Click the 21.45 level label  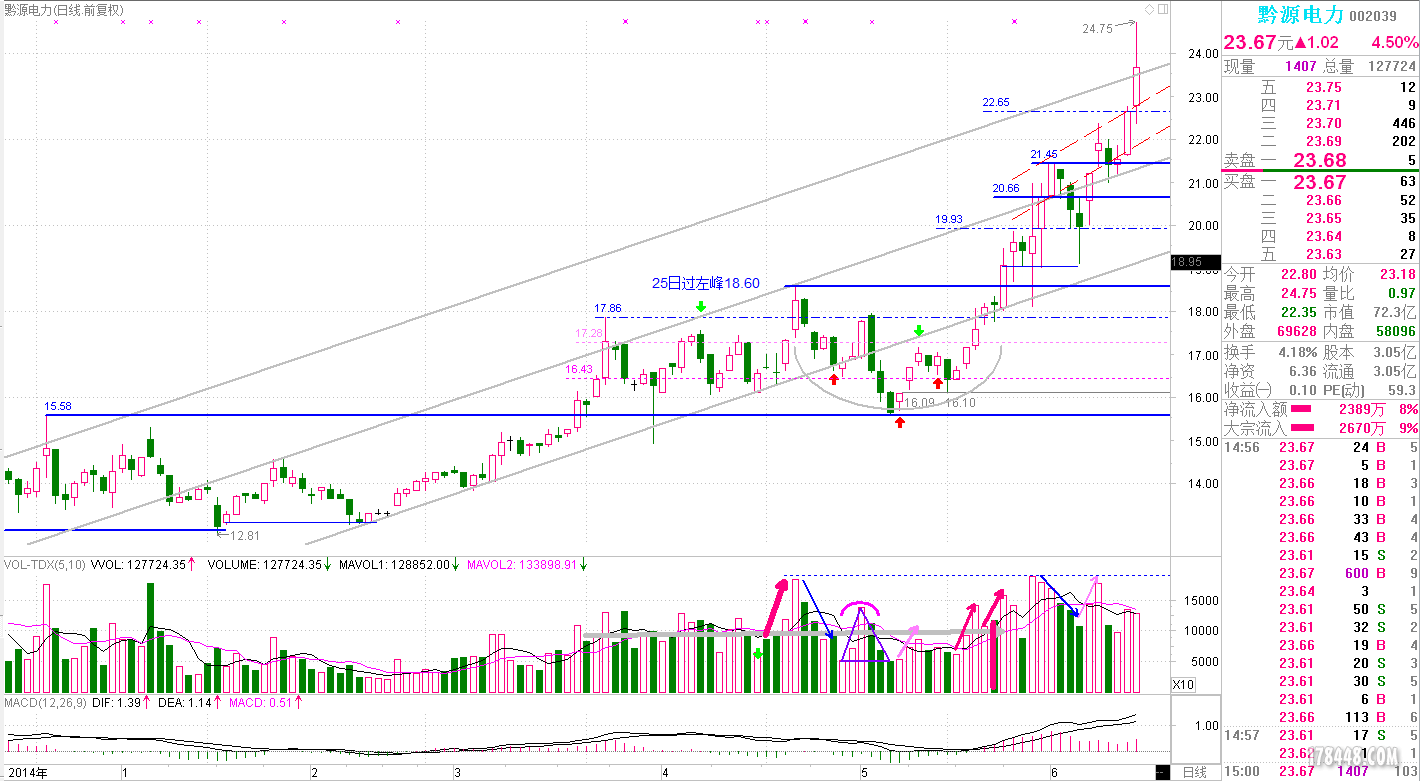tap(1045, 154)
